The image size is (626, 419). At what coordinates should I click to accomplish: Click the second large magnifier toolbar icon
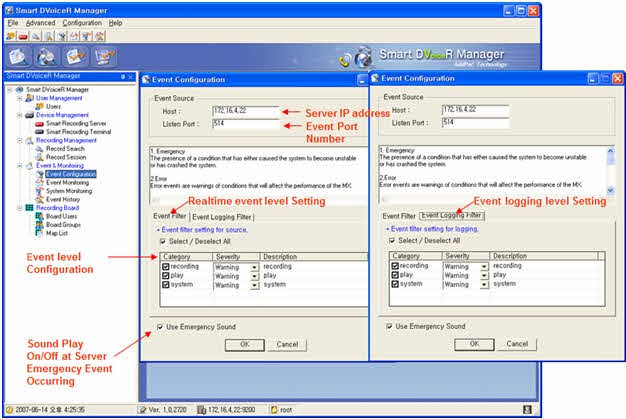pyautogui.click(x=47, y=55)
